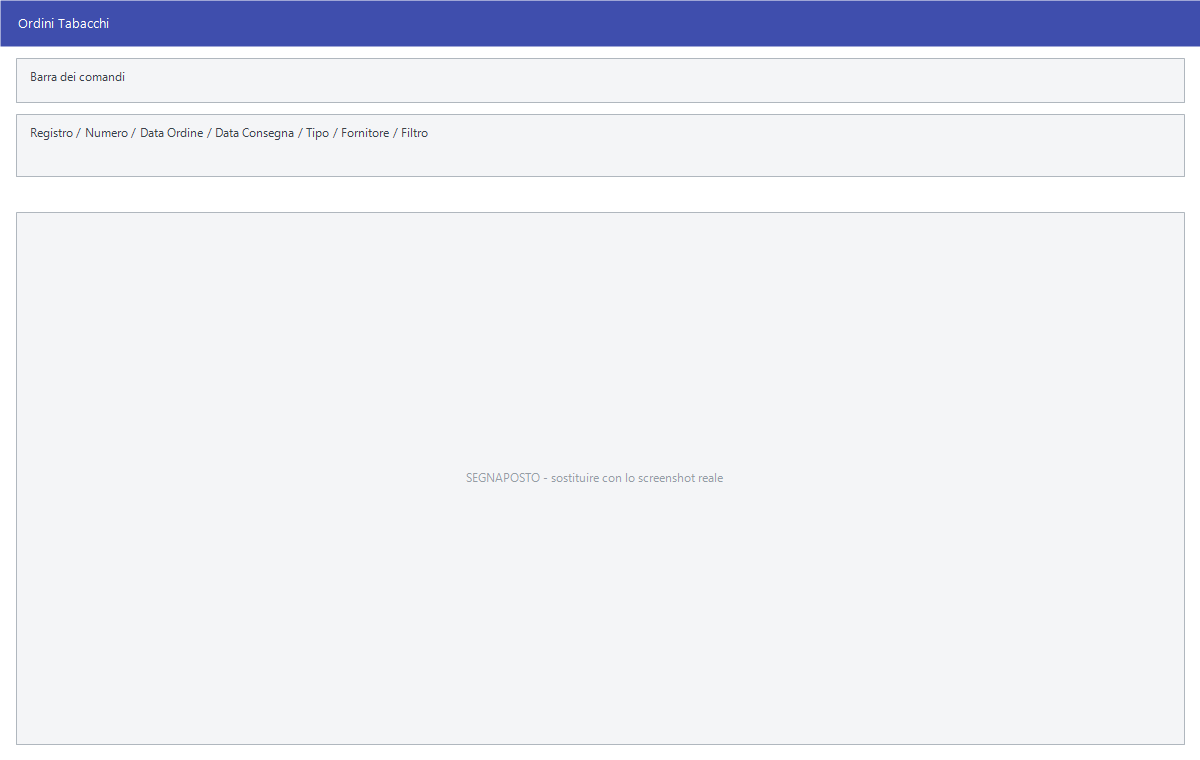This screenshot has width=1200, height=760.
Task: Click the word "Registro" in the fields row
Action: coord(51,133)
